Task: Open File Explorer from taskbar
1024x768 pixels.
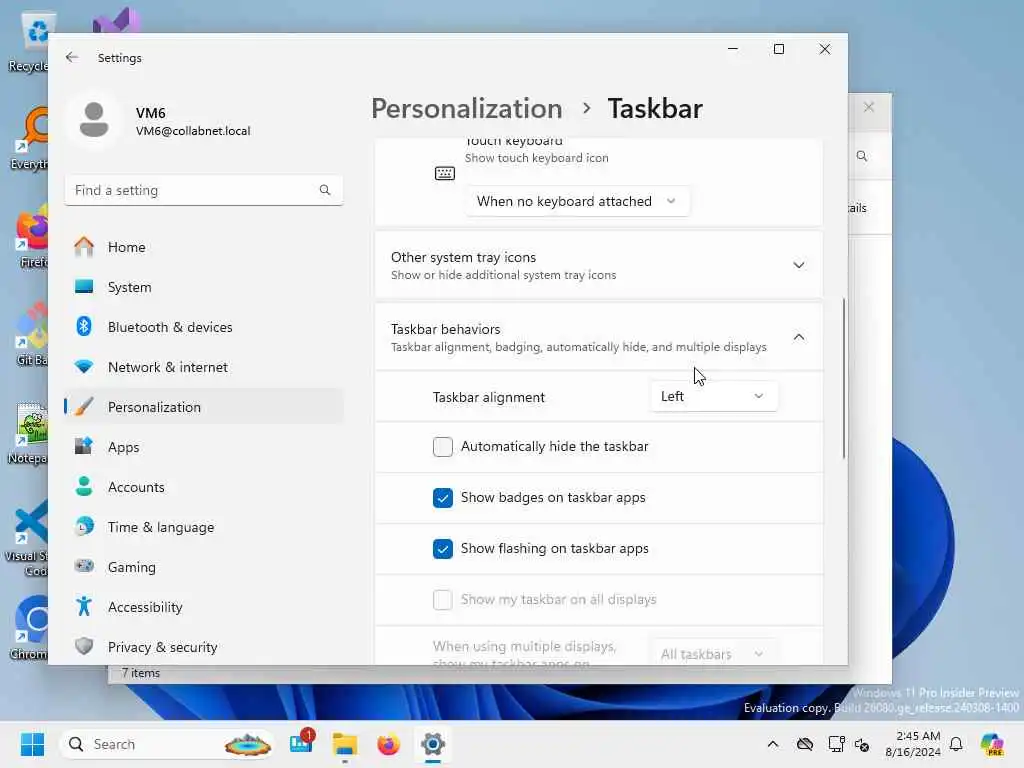Action: point(345,744)
